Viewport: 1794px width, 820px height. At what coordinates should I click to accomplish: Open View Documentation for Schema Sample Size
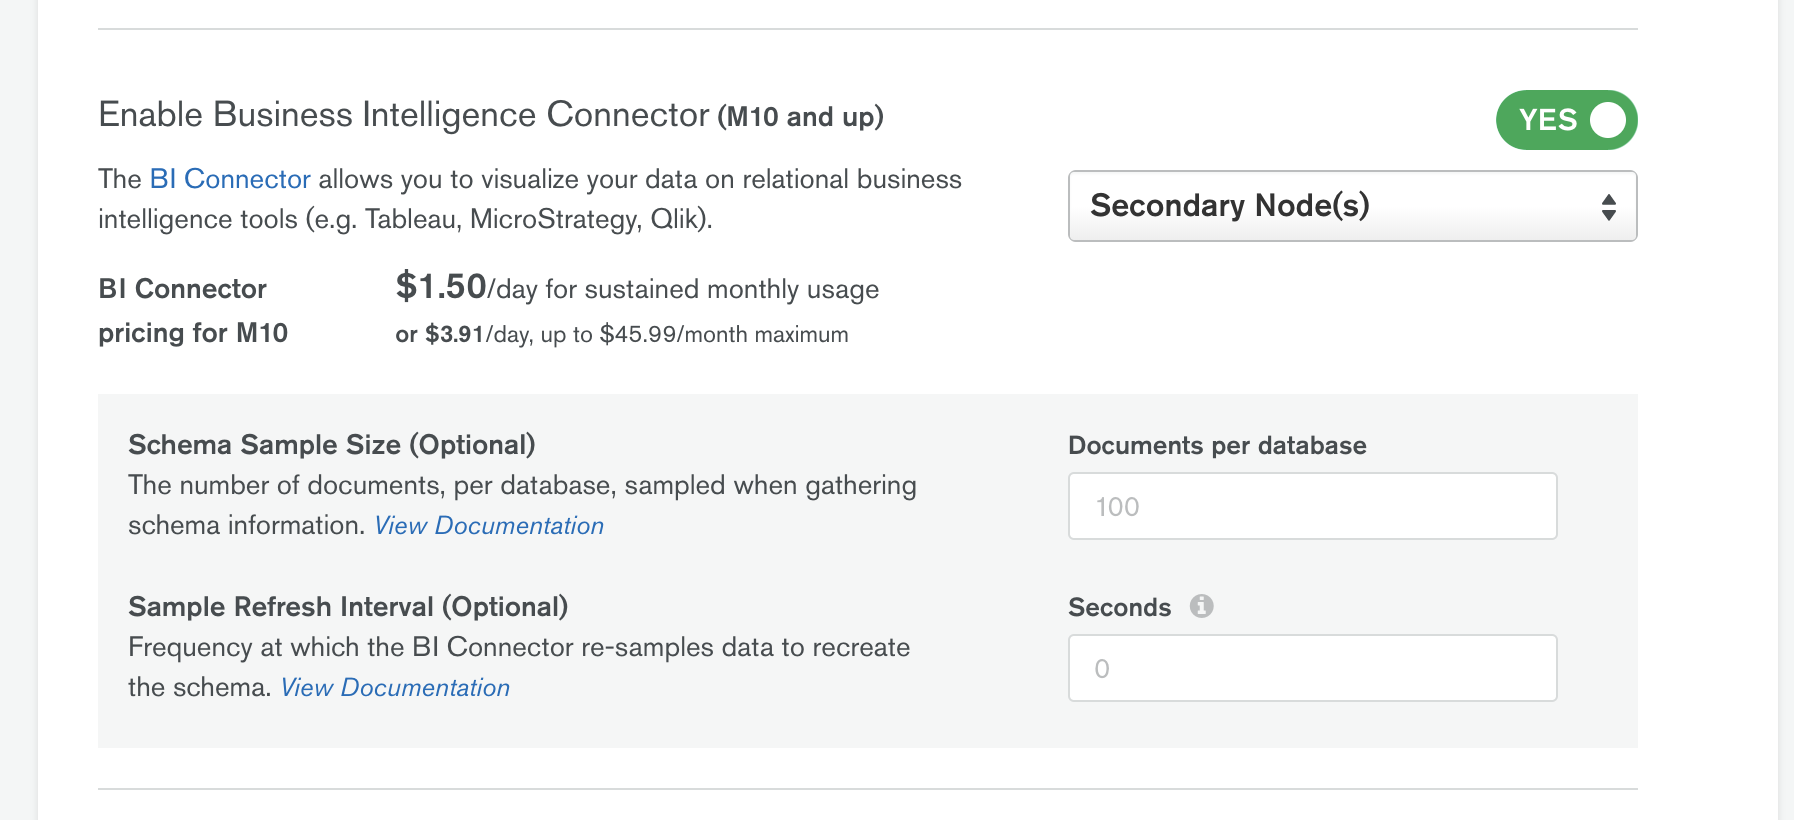(x=489, y=525)
